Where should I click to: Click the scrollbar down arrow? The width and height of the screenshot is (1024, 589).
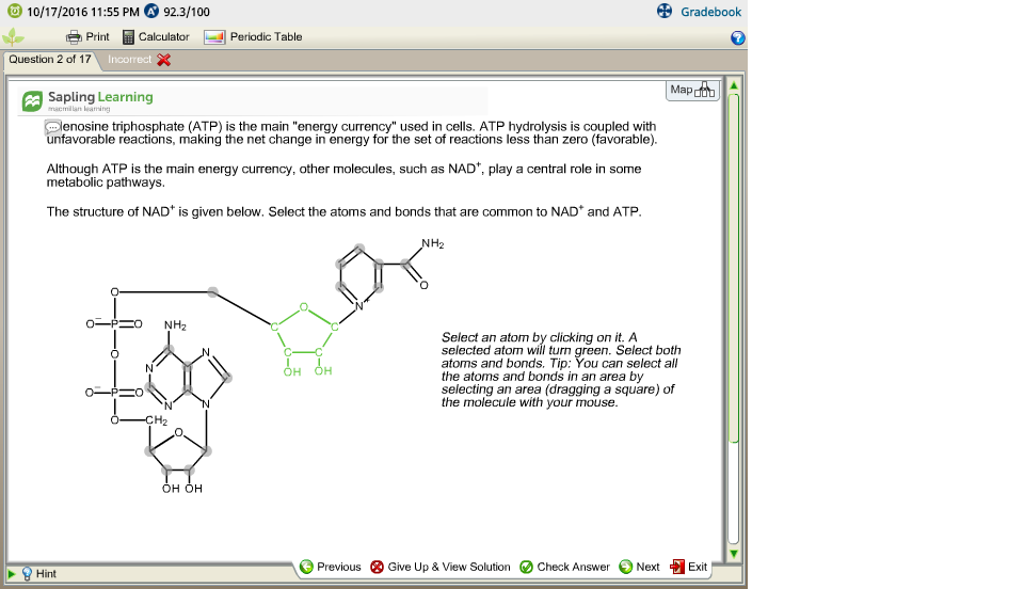coord(734,551)
